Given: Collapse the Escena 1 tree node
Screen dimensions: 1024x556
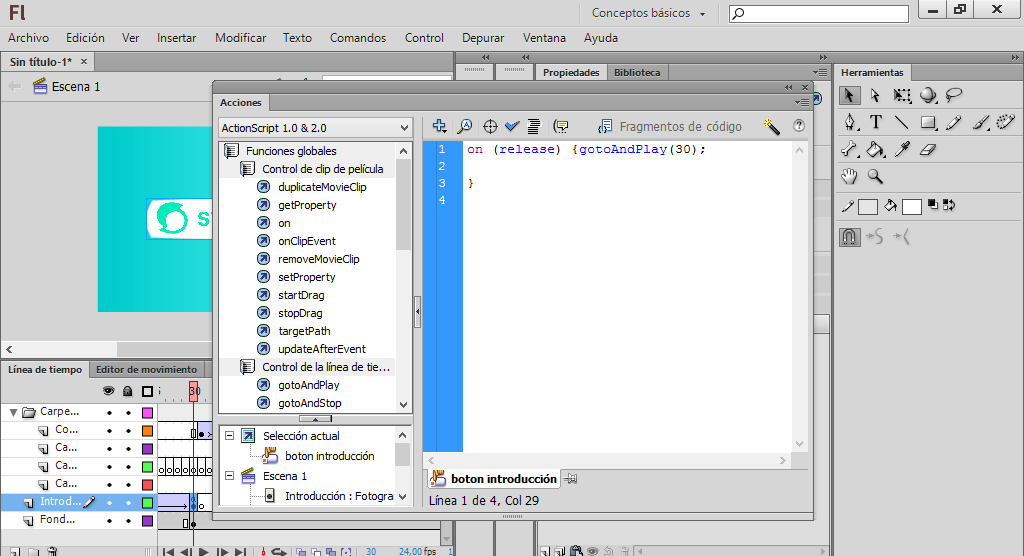Looking at the screenshot, I should point(230,476).
